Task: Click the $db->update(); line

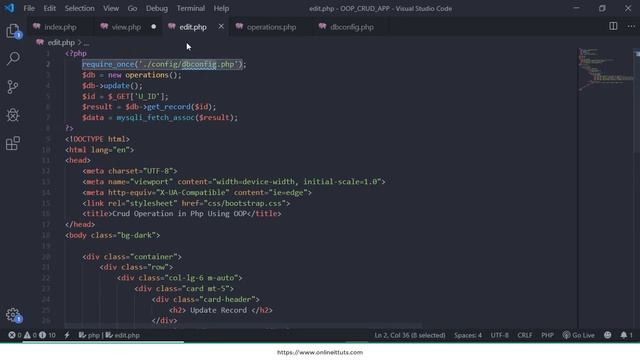Action: tap(112, 86)
